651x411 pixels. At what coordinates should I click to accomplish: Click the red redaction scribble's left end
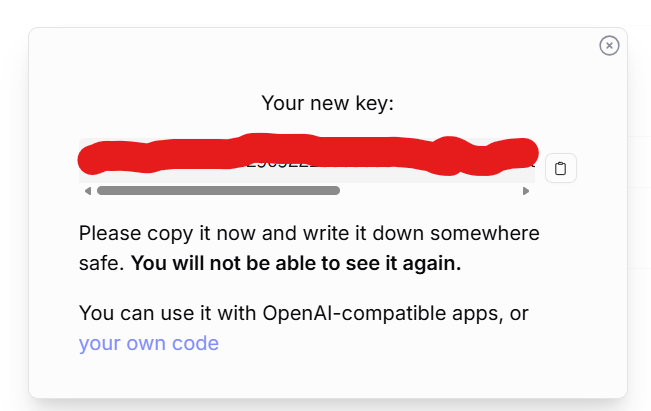click(88, 158)
